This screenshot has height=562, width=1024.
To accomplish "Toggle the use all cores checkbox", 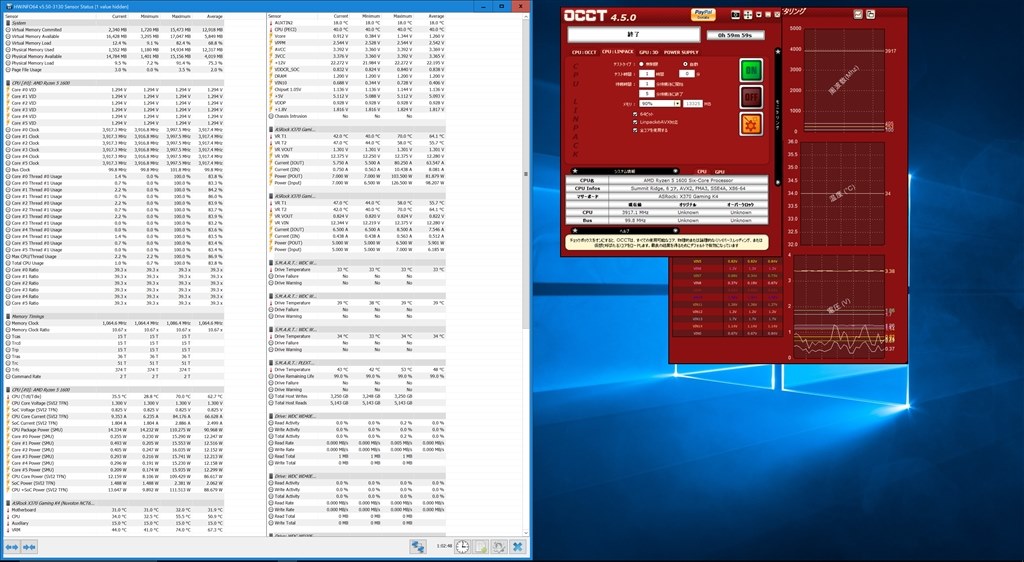I will (635, 130).
